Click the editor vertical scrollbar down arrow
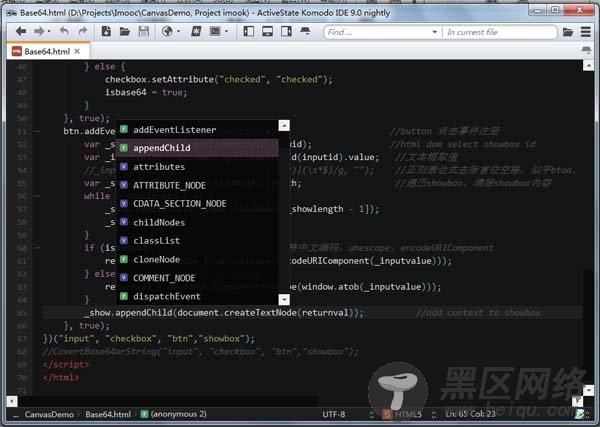This screenshot has width=600, height=427. point(588,390)
